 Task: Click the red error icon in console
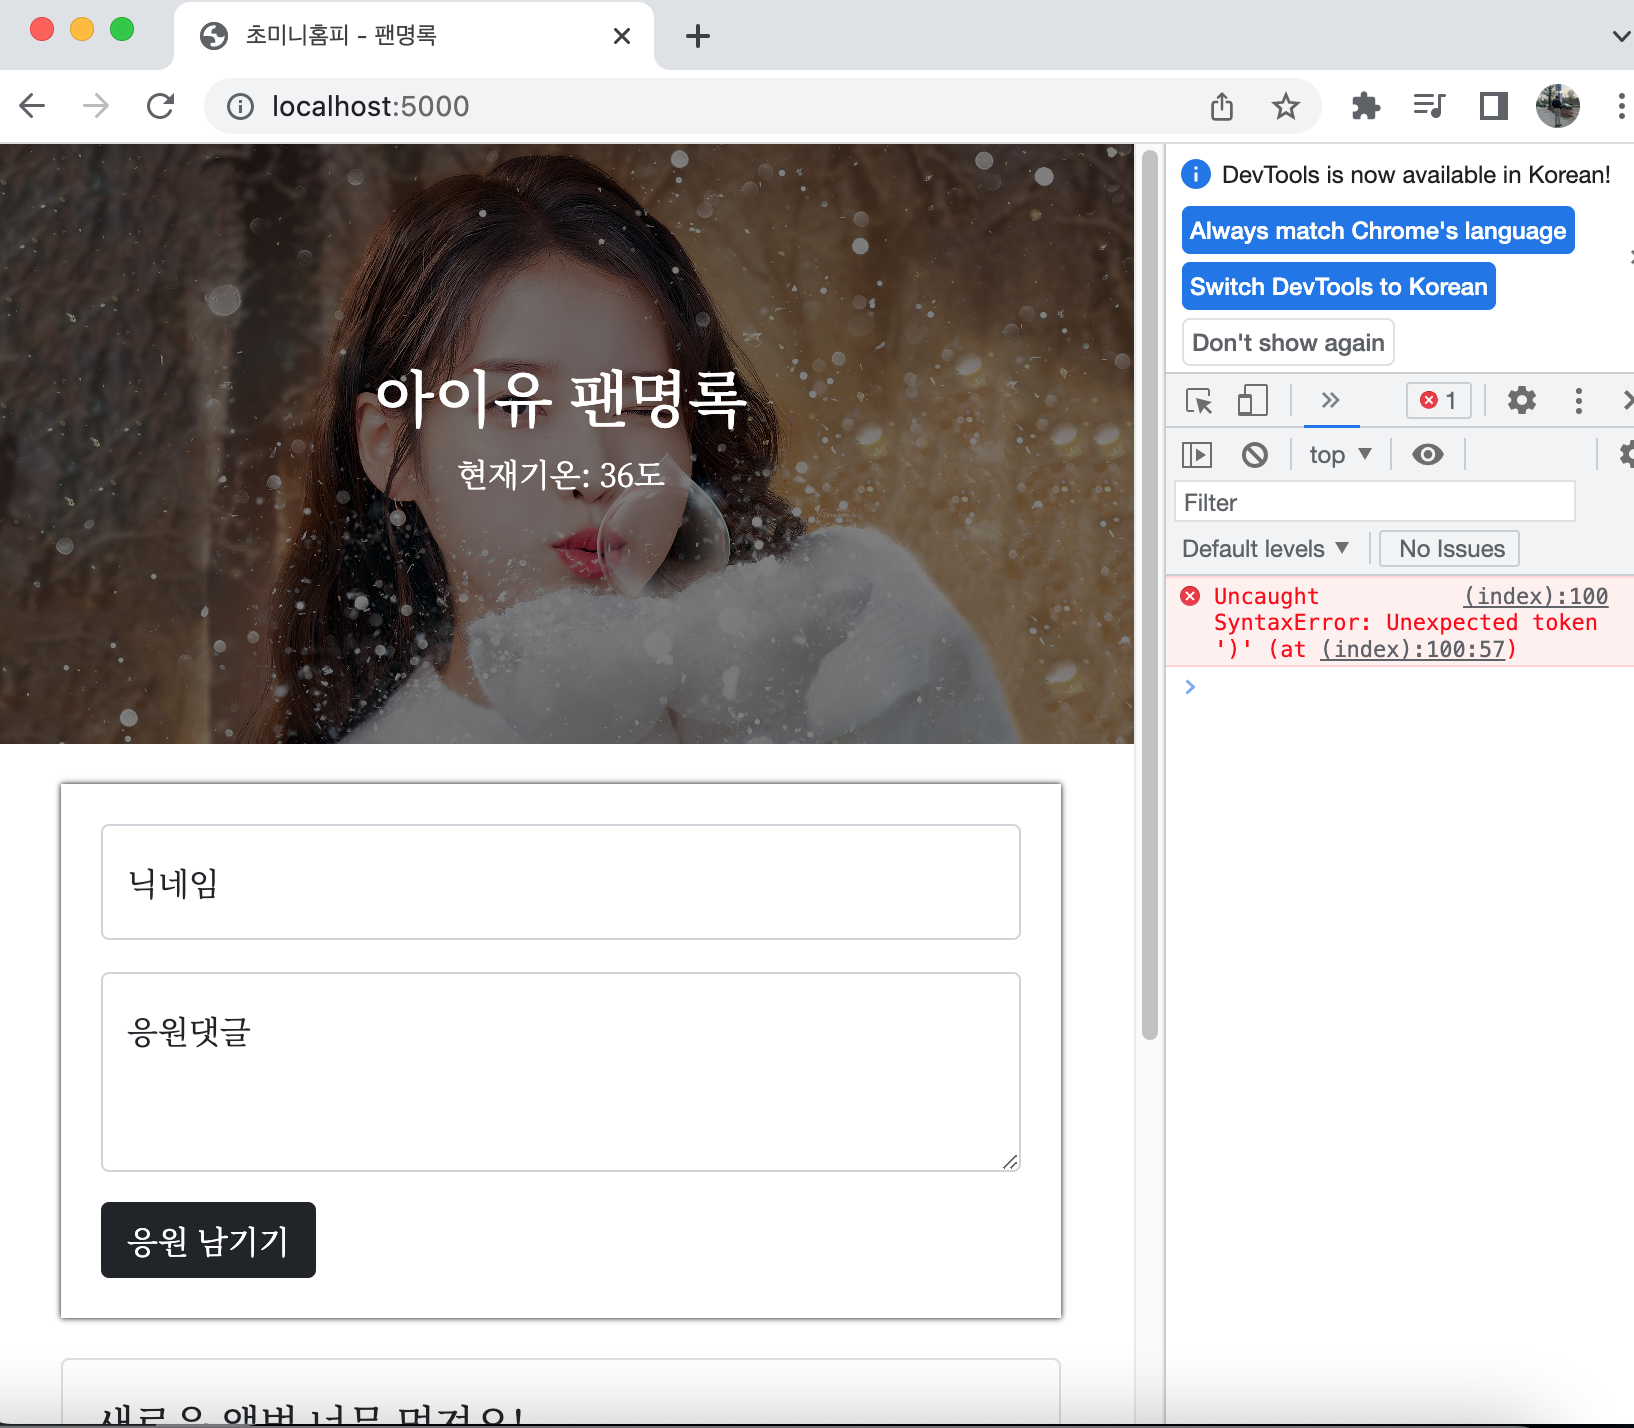(x=1190, y=596)
